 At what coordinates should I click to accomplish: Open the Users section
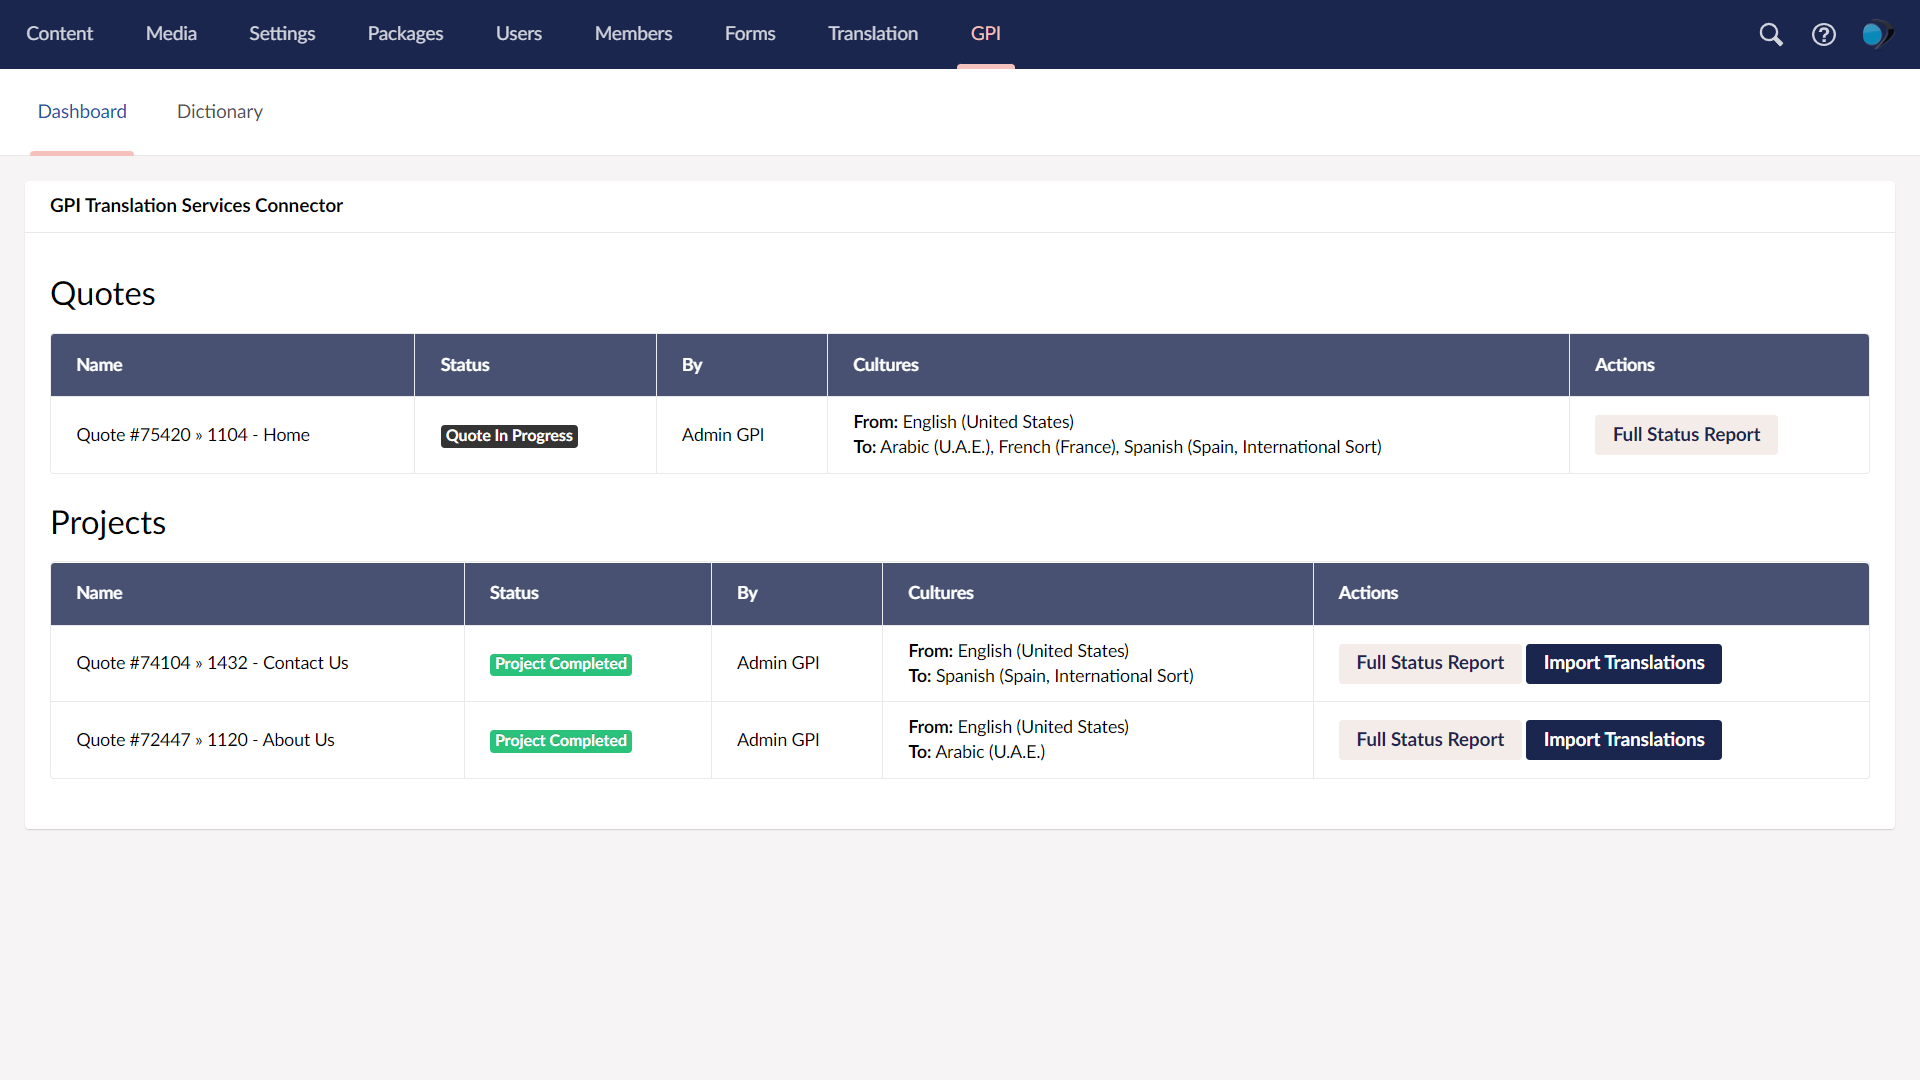[x=519, y=34]
